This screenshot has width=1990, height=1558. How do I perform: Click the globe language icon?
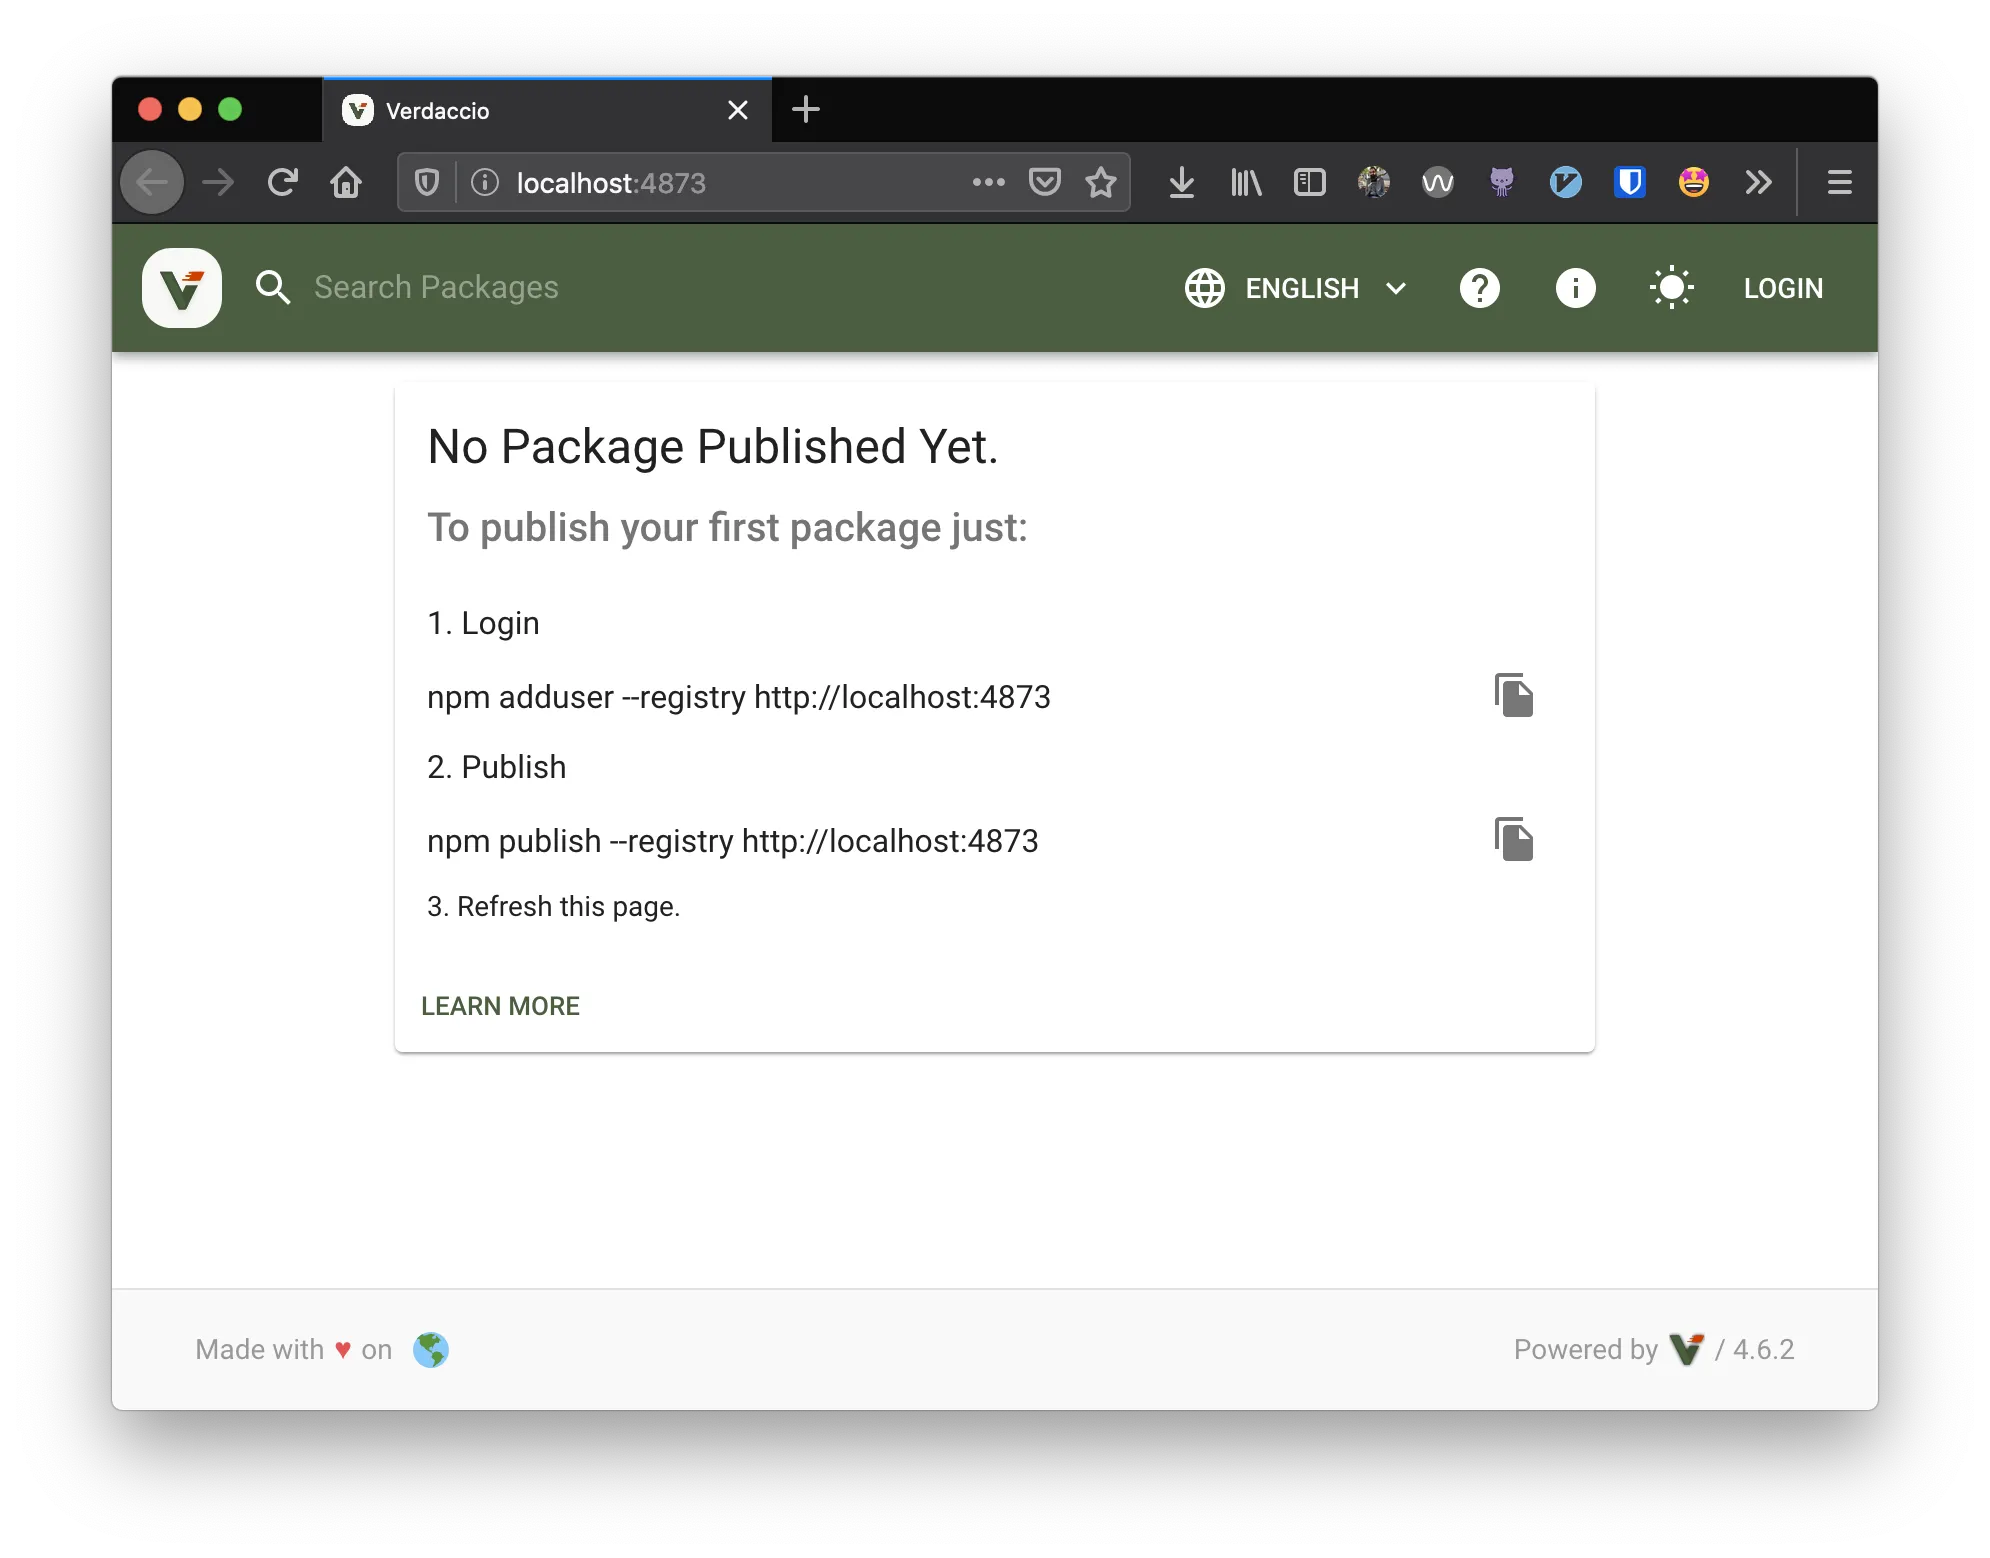click(1204, 288)
